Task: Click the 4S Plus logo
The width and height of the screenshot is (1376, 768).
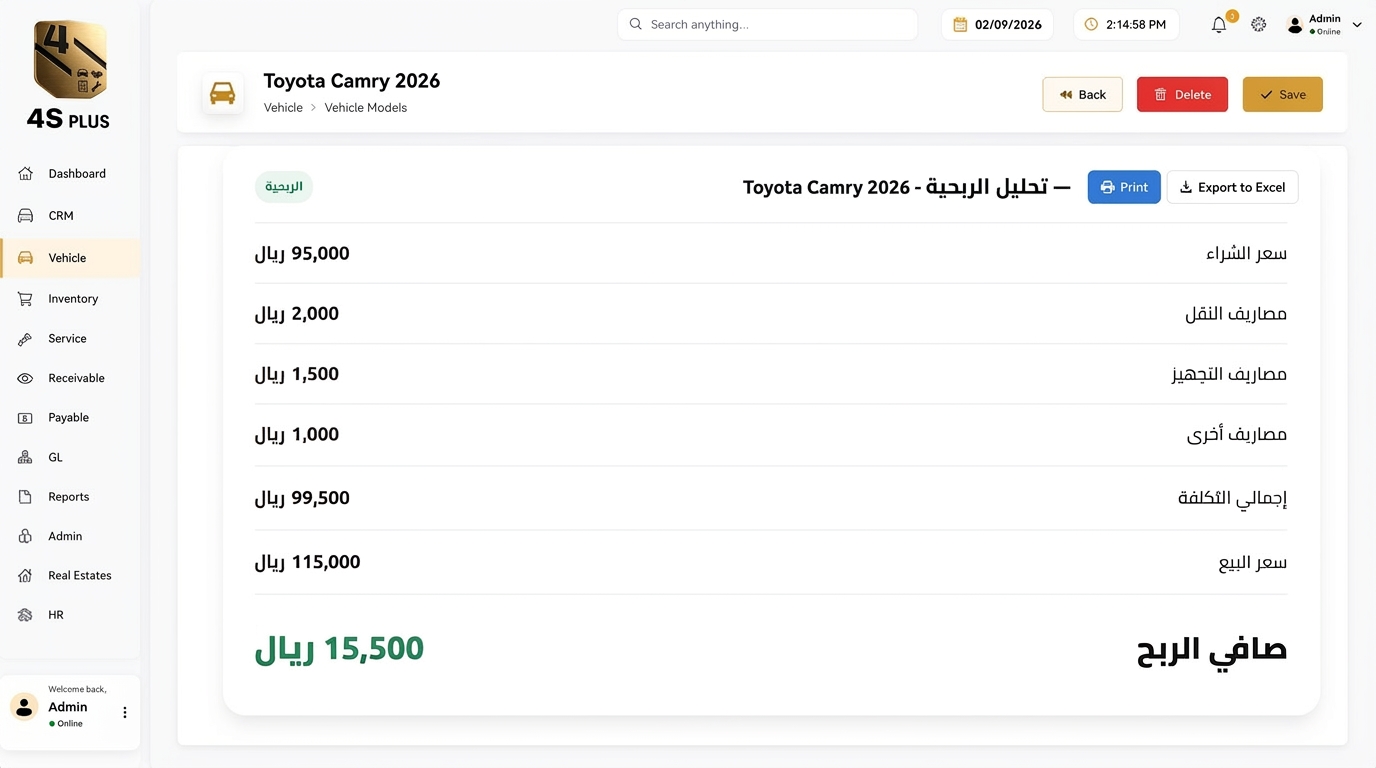Action: coord(69,76)
